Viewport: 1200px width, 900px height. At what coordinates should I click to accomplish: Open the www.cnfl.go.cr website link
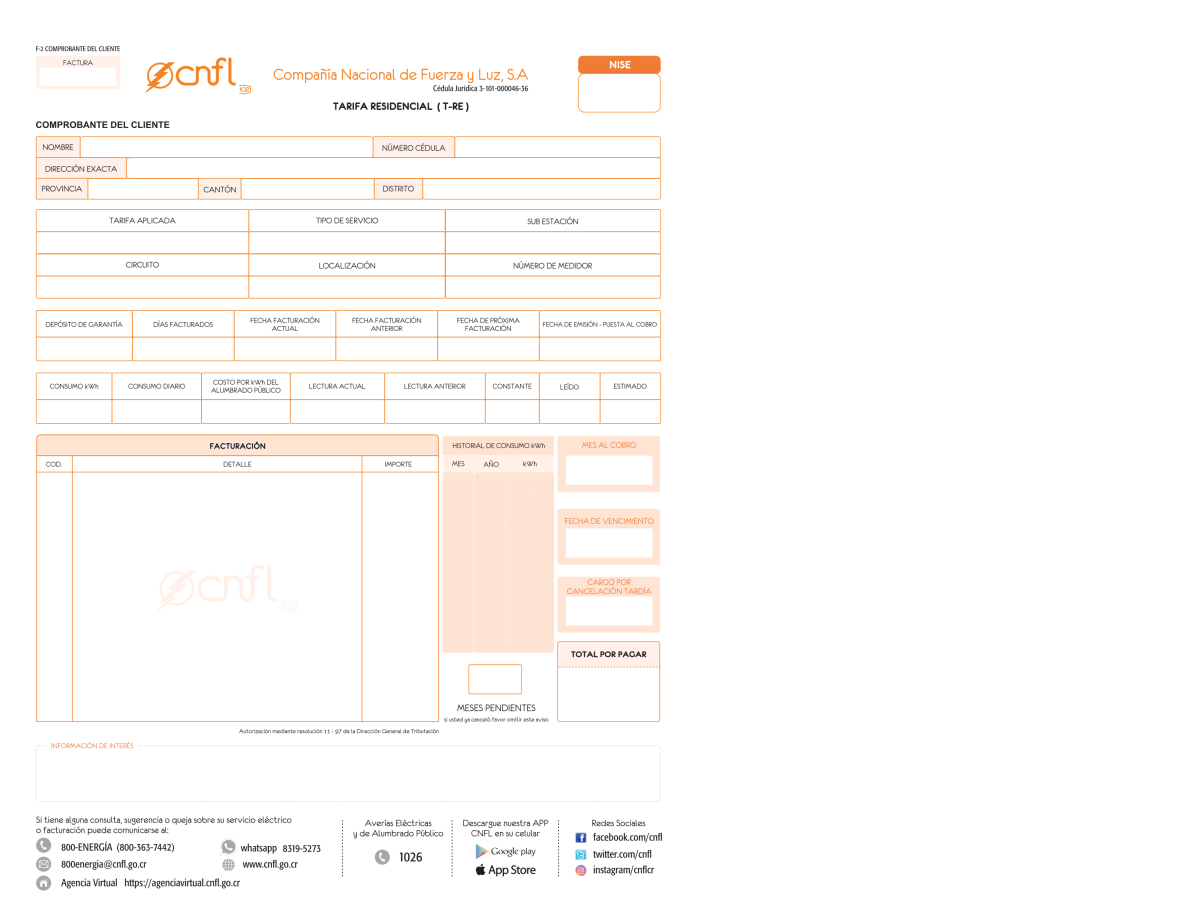(x=269, y=865)
